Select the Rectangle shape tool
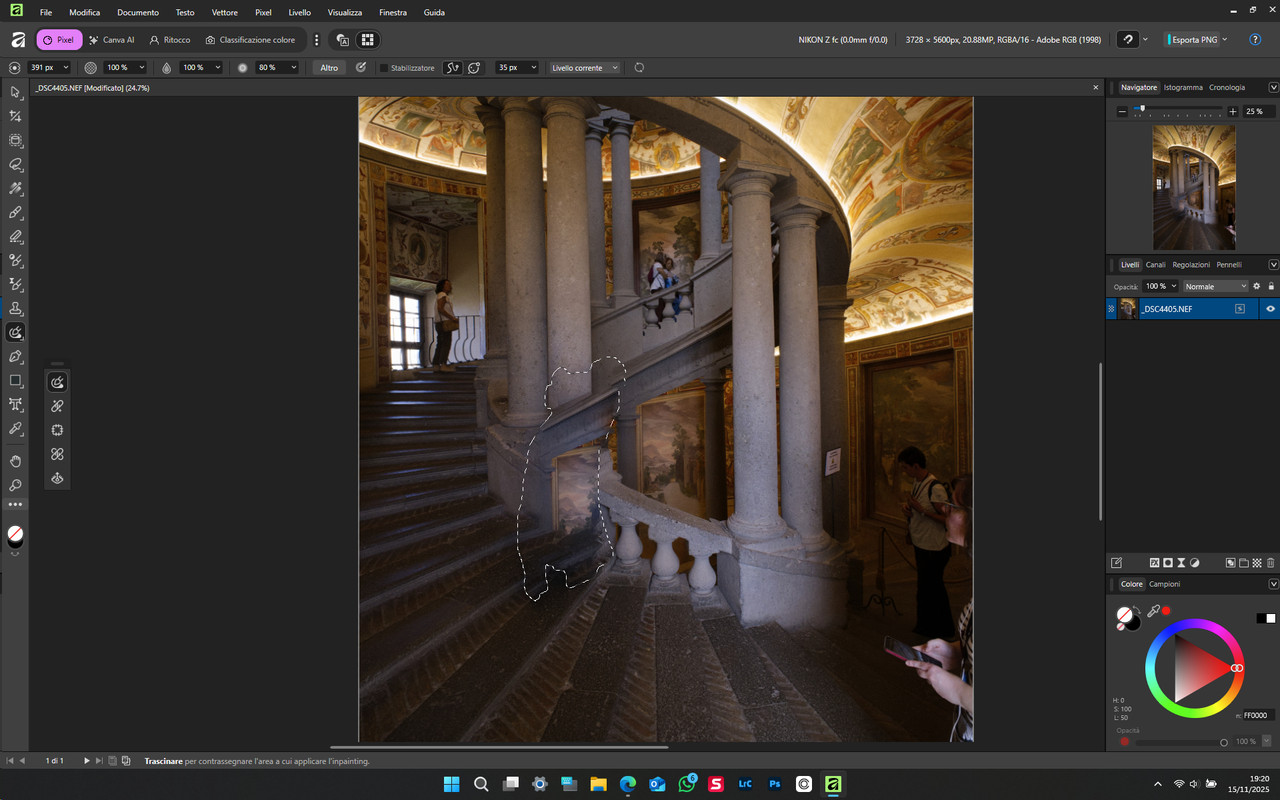Screen dimensions: 1280x800 pyautogui.click(x=15, y=381)
